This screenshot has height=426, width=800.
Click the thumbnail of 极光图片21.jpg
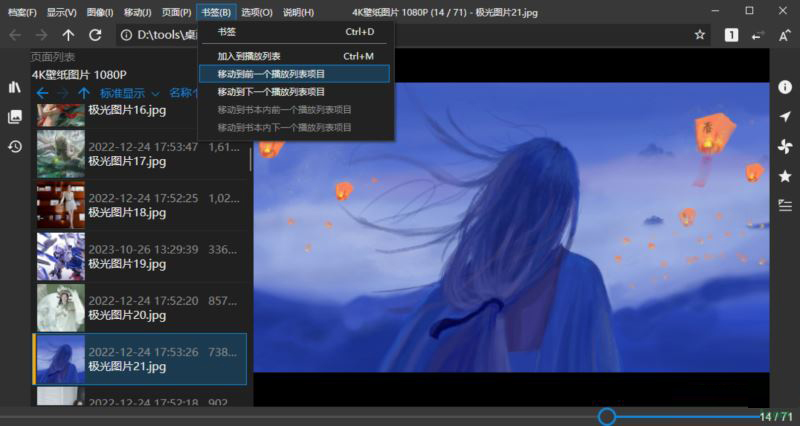[61, 359]
